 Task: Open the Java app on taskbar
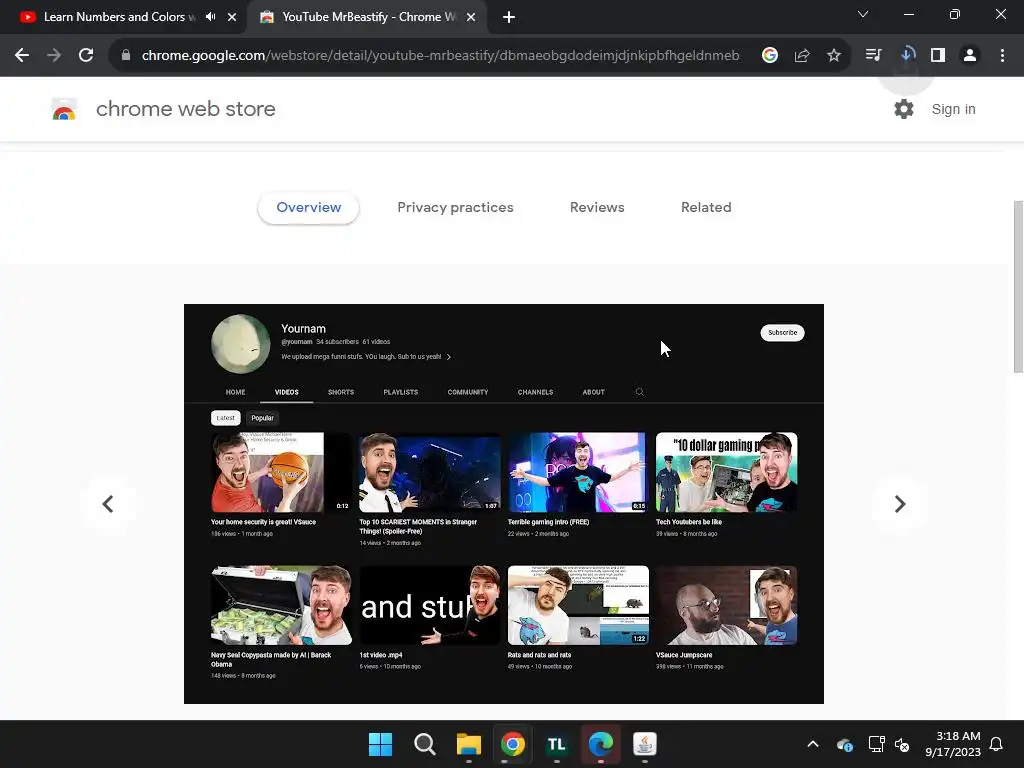point(645,744)
